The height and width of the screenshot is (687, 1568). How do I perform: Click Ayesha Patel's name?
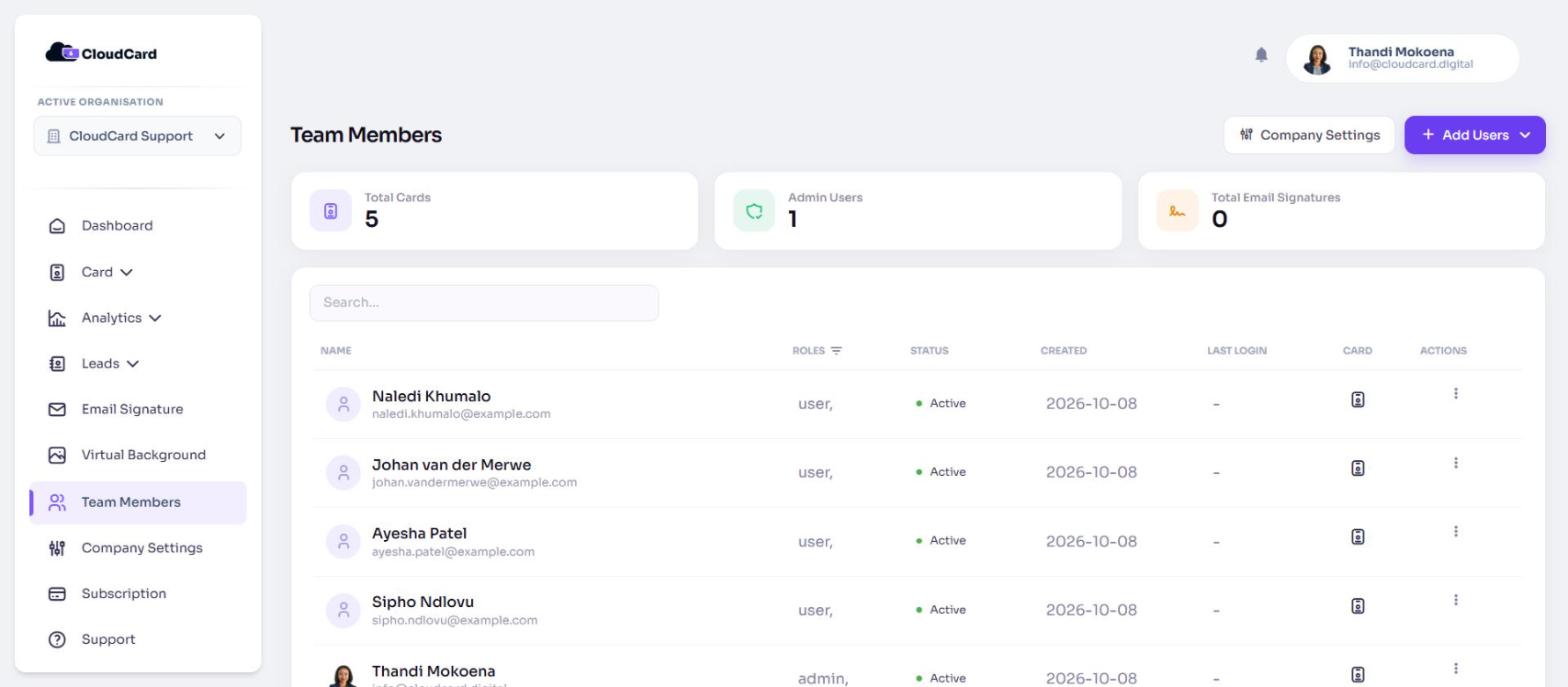tap(419, 534)
